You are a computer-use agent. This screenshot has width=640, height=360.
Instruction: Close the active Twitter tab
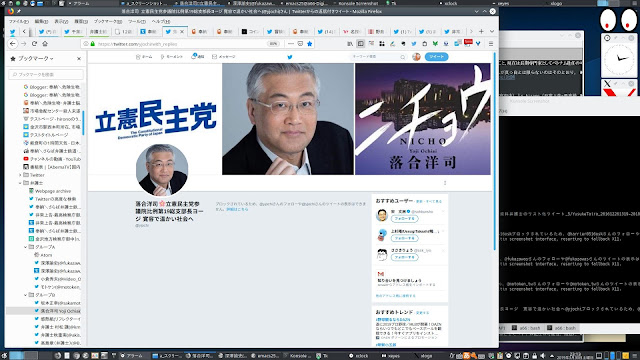coord(182,31)
